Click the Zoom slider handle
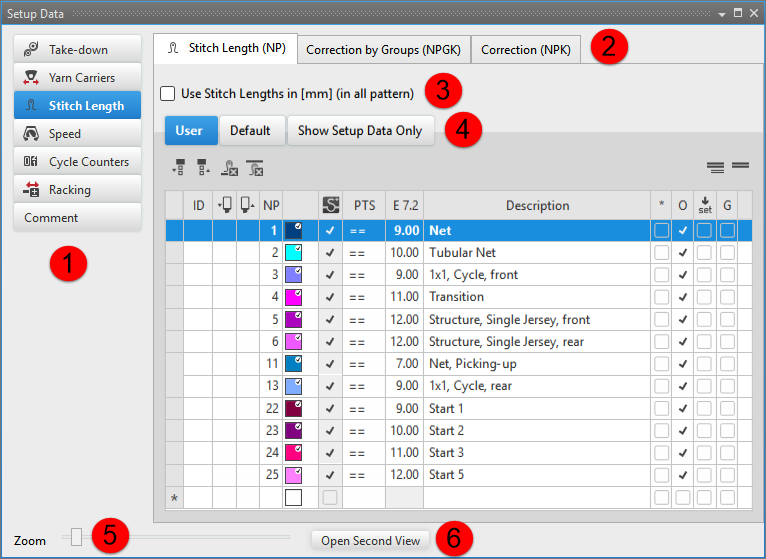 click(x=77, y=538)
